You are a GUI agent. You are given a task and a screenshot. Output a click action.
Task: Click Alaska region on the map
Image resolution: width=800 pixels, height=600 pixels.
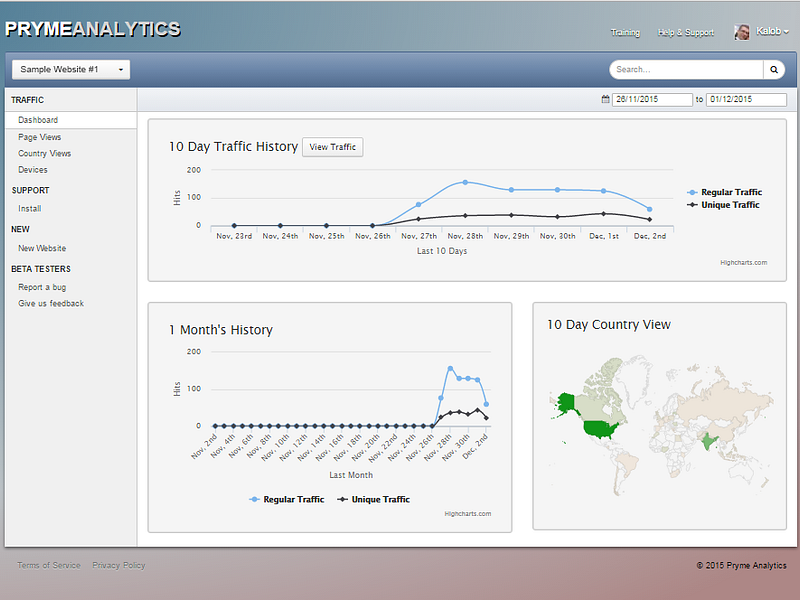(565, 403)
